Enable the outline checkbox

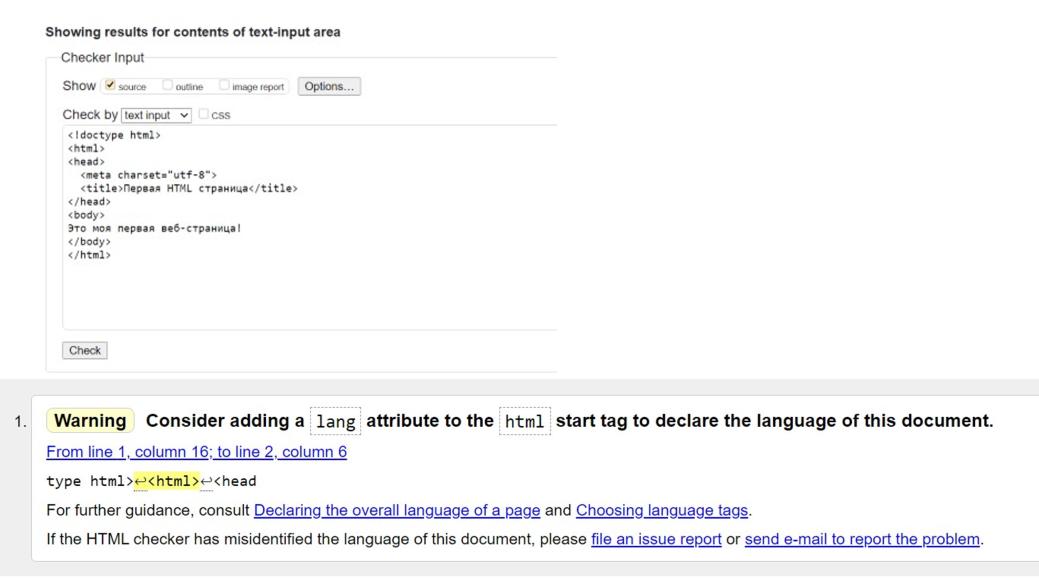tap(168, 86)
